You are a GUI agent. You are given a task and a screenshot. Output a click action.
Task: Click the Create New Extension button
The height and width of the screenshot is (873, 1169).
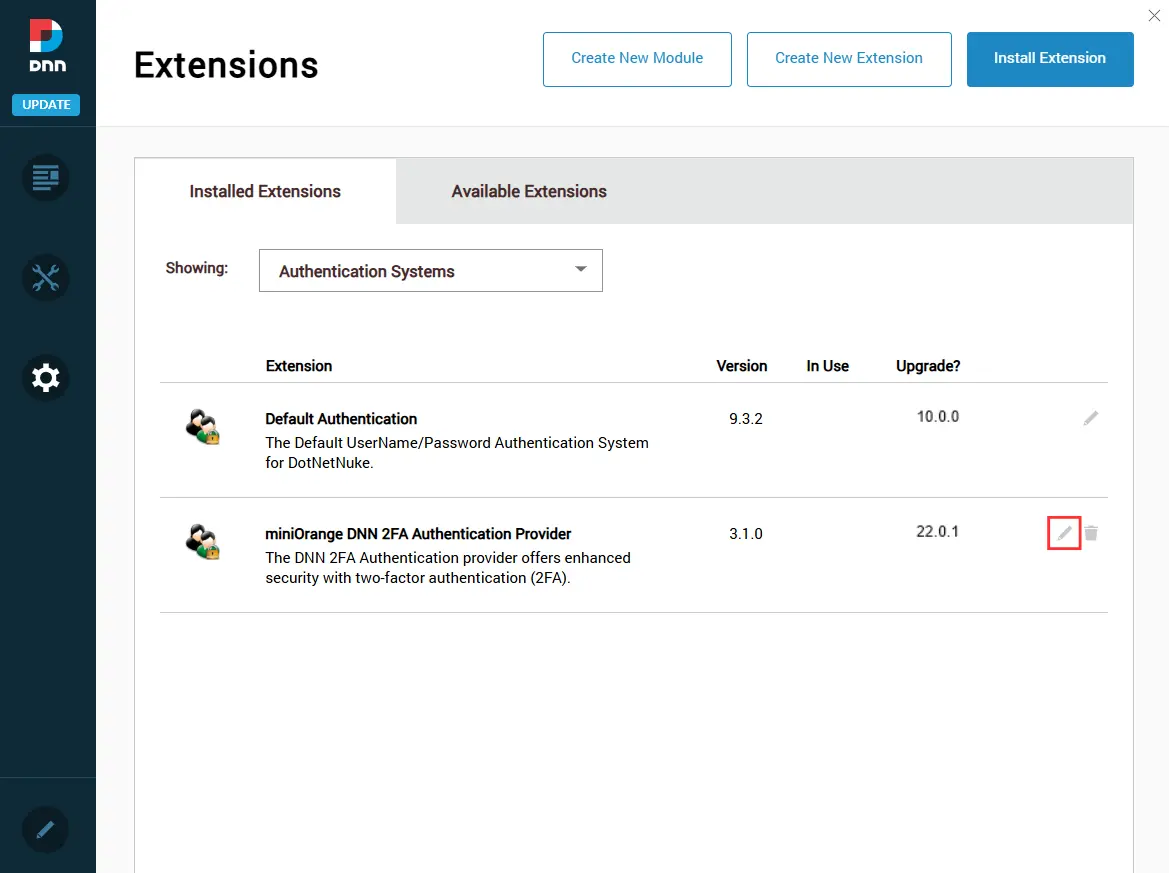pyautogui.click(x=849, y=59)
